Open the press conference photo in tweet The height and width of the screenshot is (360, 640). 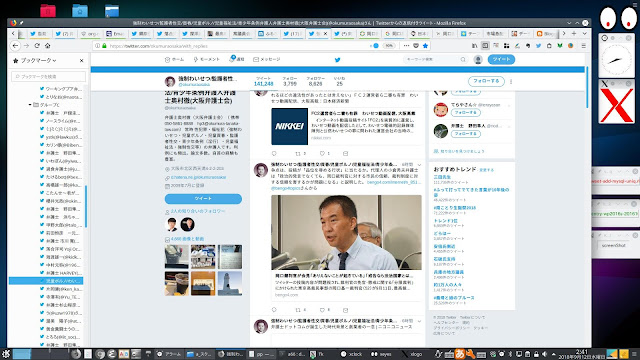(x=346, y=232)
